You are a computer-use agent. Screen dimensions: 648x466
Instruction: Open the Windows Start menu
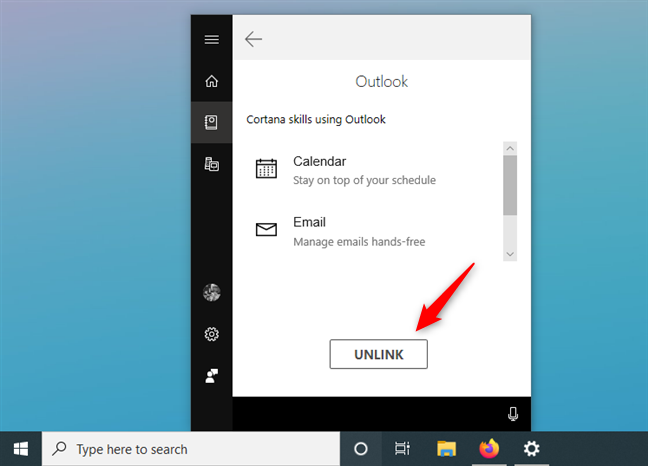[21, 449]
